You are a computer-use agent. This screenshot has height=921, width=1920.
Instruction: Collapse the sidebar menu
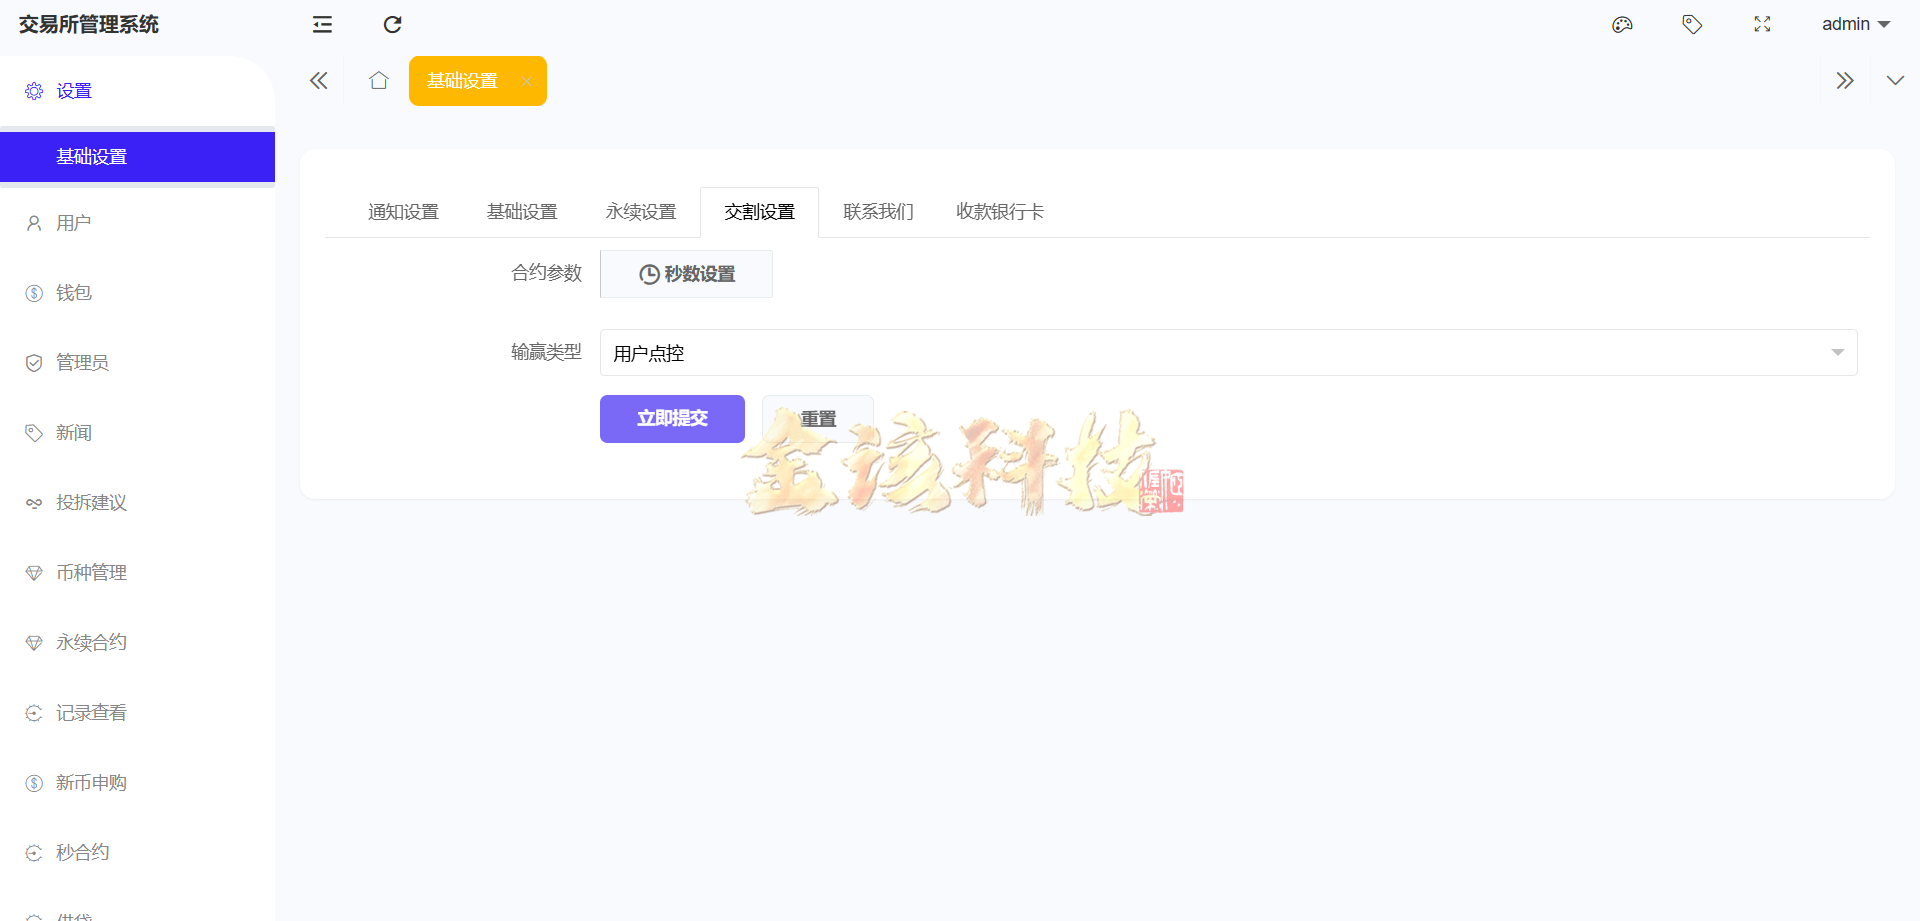[321, 24]
